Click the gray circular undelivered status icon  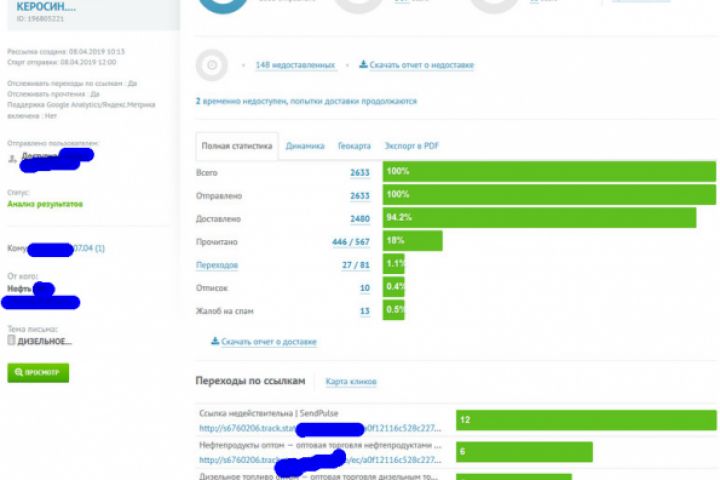[x=212, y=65]
